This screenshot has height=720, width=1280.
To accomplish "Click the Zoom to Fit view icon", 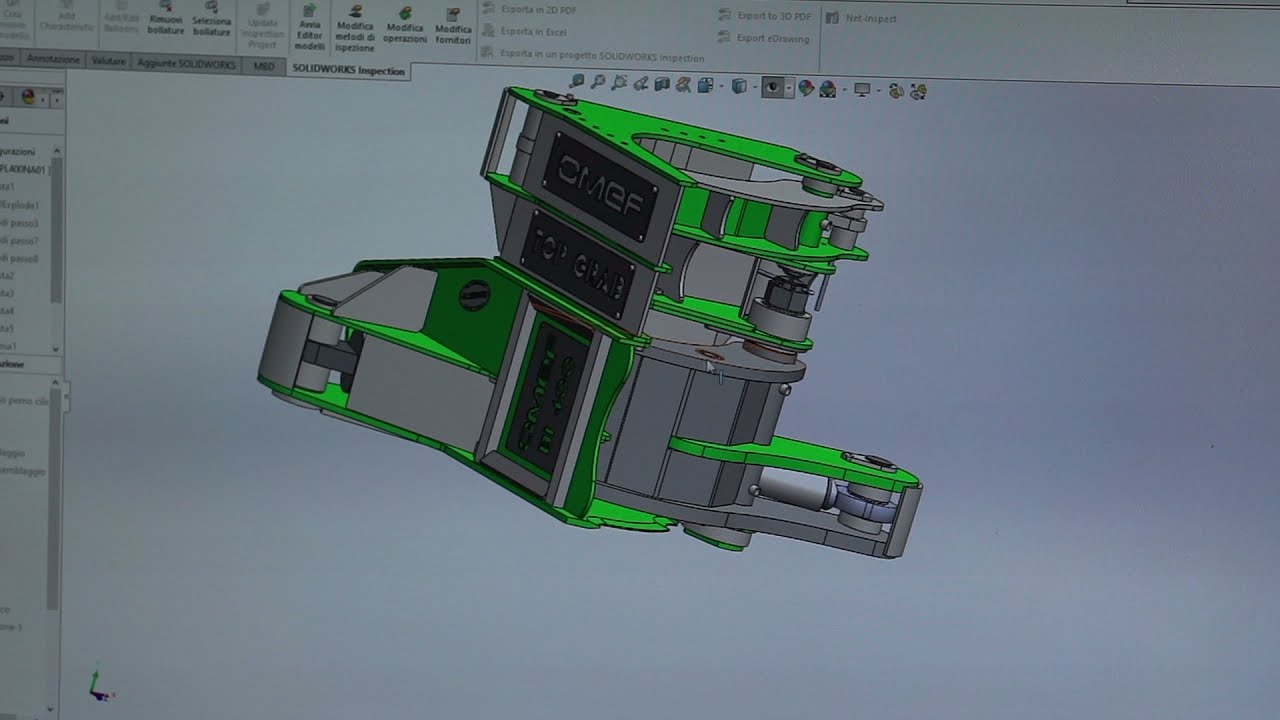I will click(x=575, y=83).
